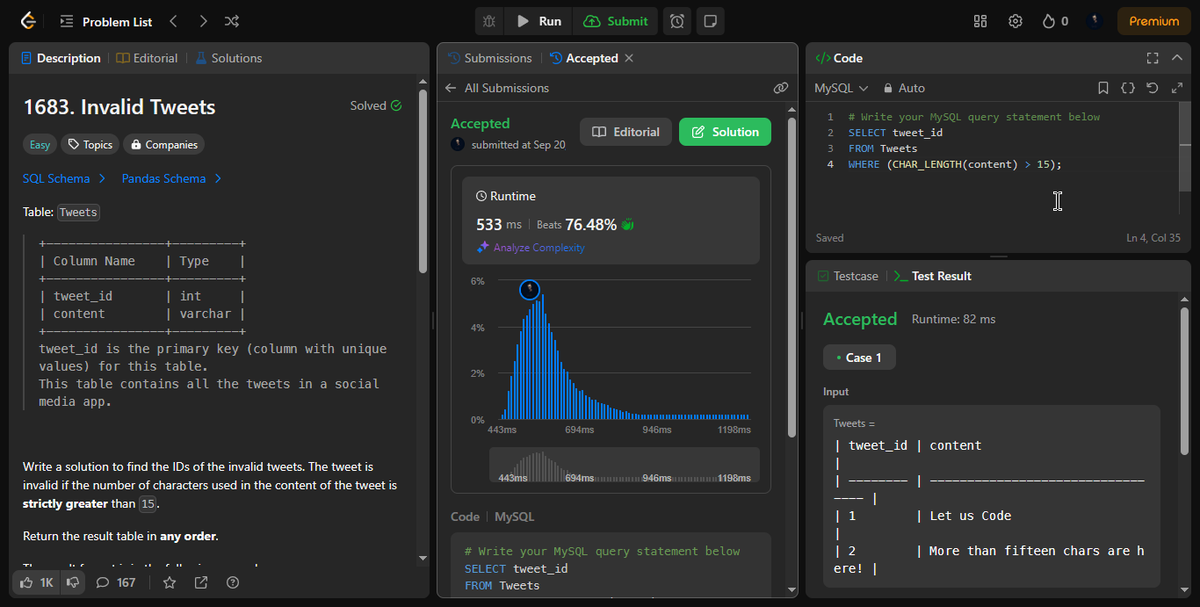Toggle the Auto lock setting
Viewport: 1200px width, 607px height.
click(904, 88)
